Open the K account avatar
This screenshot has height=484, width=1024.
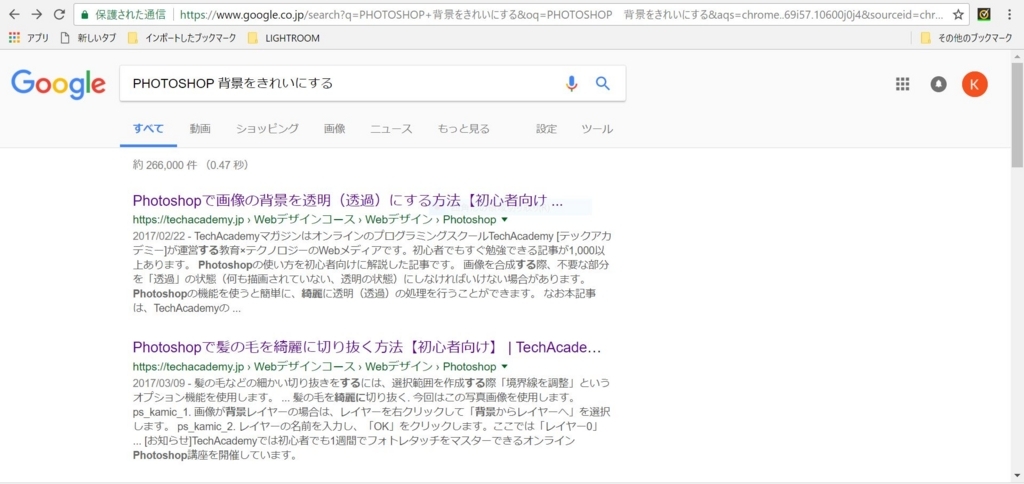974,84
